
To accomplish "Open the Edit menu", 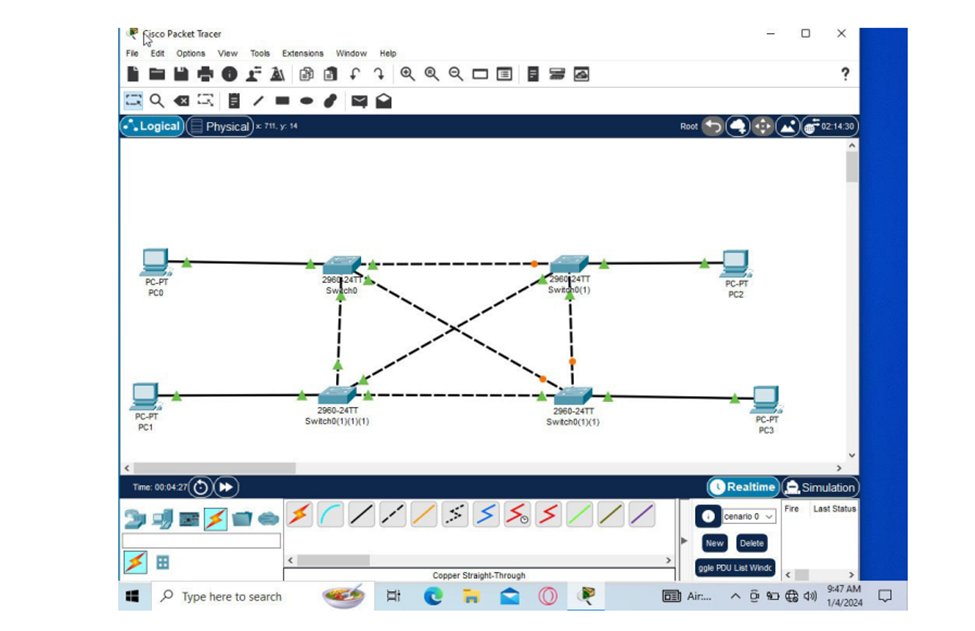I will 157,53.
